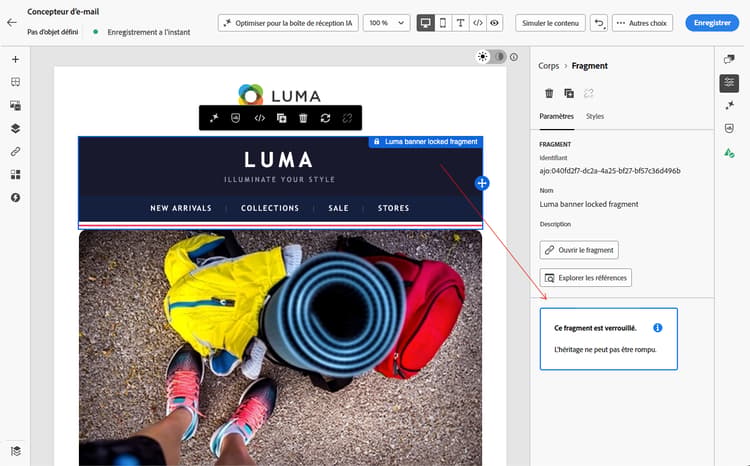Screen dimensions: 750x466
Task: Click the bottom-left stacked layers icon
Action: point(15,451)
